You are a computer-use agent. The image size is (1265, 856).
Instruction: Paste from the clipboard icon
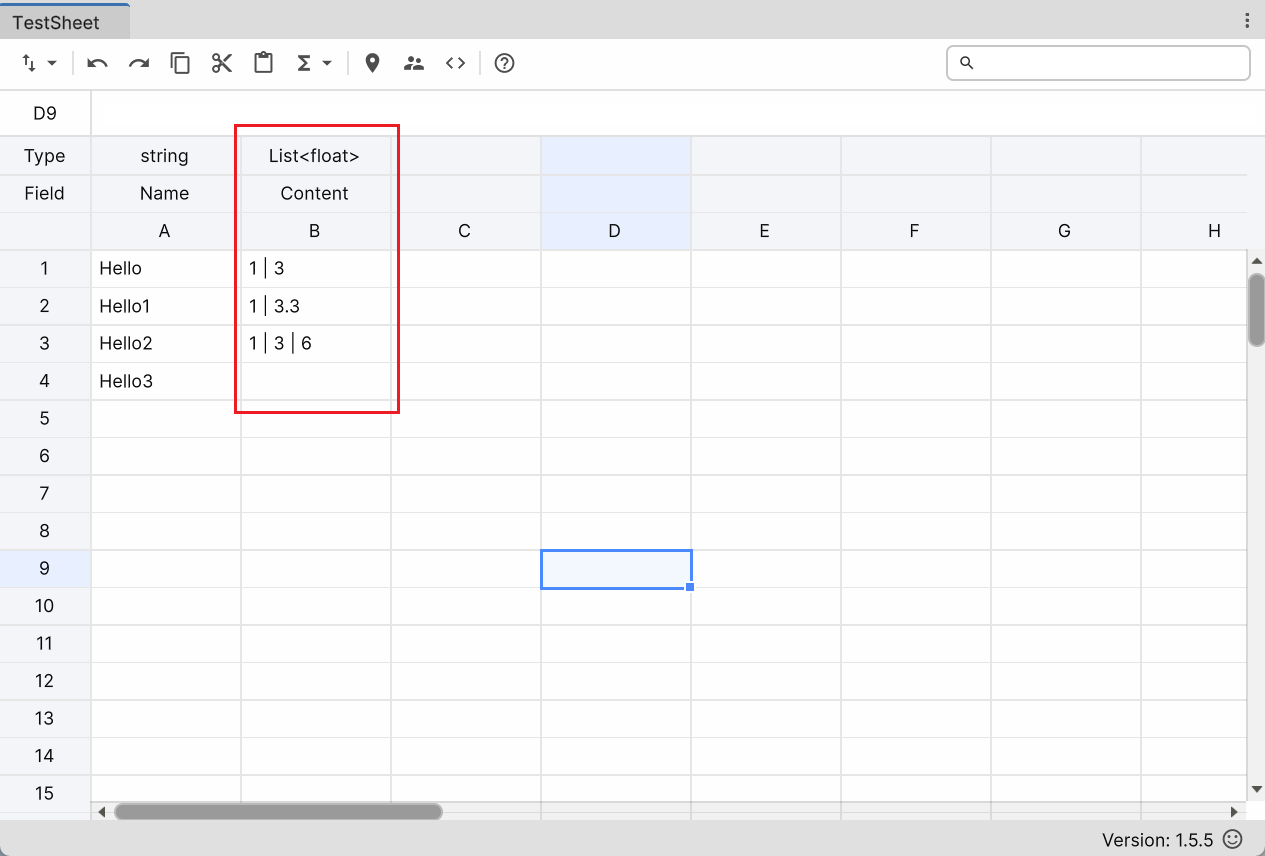click(x=264, y=63)
